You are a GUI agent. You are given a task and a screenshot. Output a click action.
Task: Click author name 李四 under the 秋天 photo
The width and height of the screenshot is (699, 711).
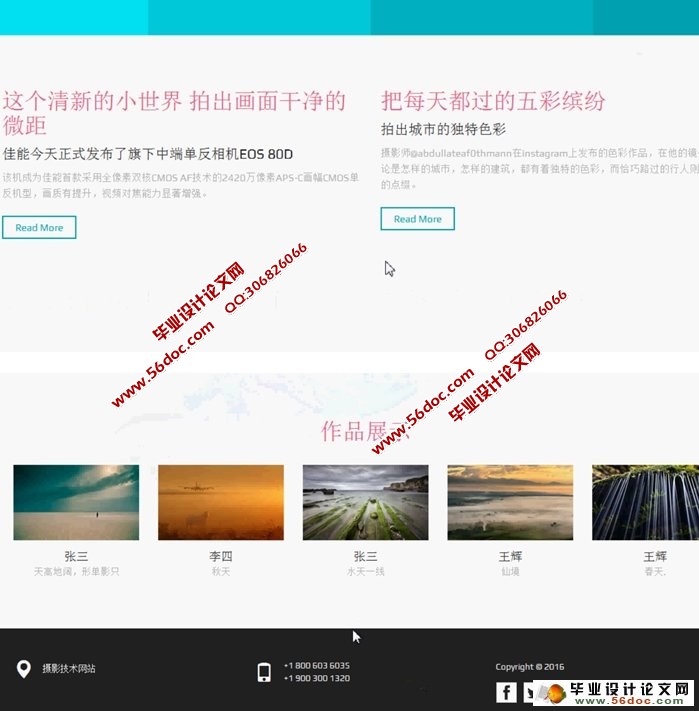(x=221, y=556)
